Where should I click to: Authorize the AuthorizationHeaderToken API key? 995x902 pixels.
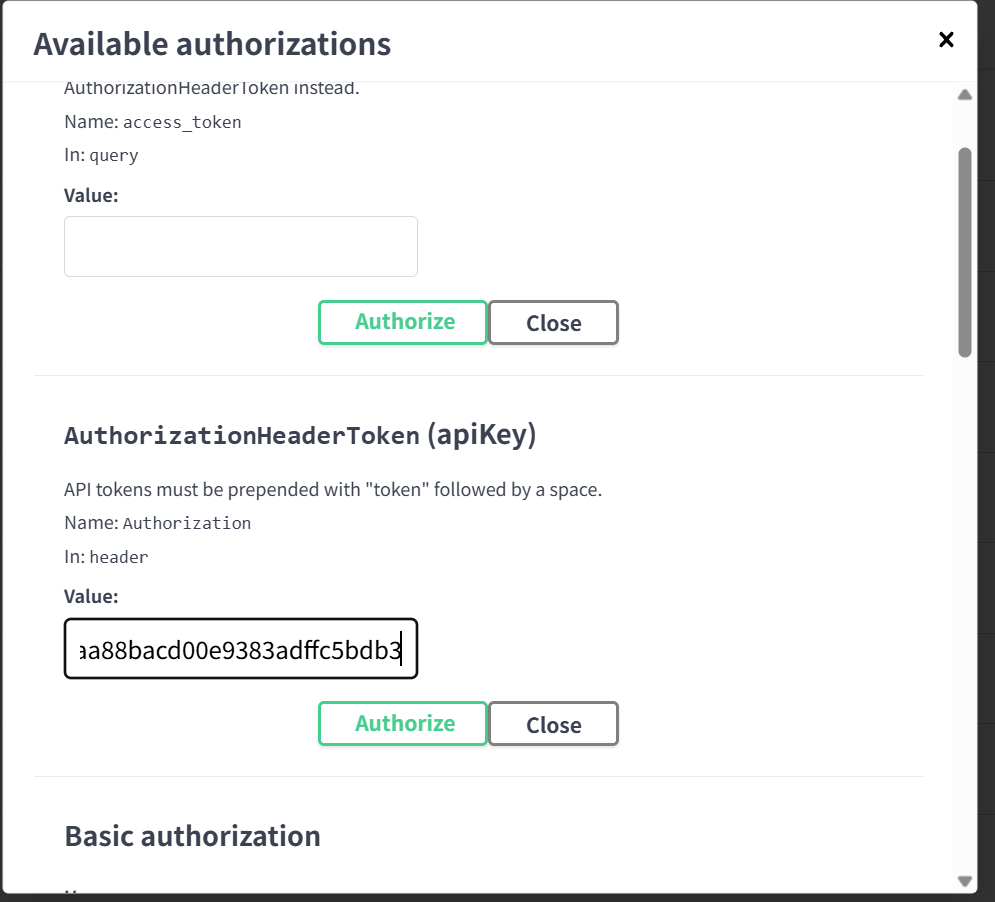point(403,724)
